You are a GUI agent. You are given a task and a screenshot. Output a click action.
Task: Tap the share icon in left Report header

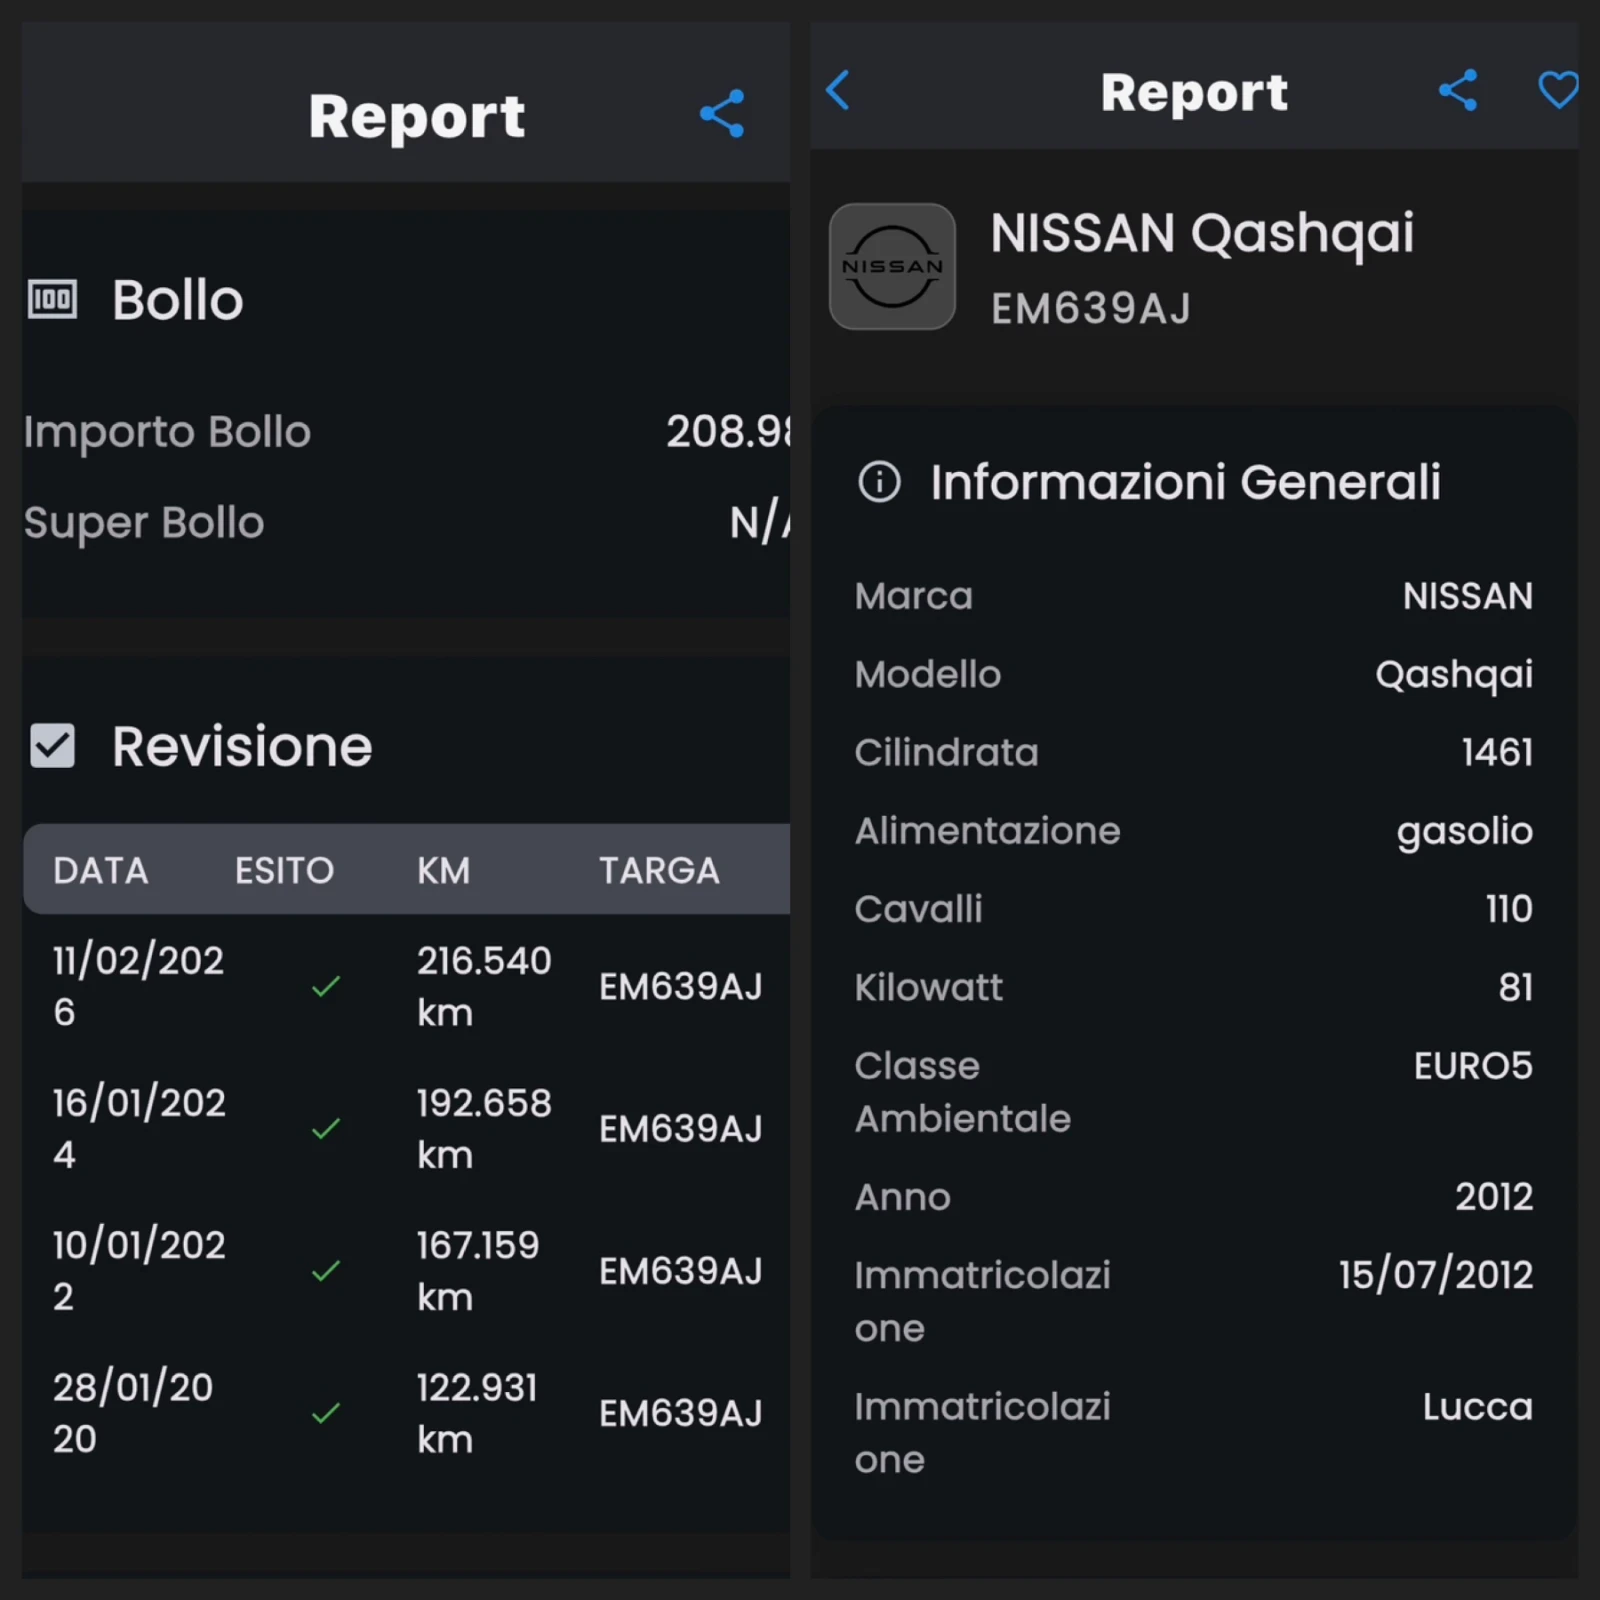click(x=722, y=113)
